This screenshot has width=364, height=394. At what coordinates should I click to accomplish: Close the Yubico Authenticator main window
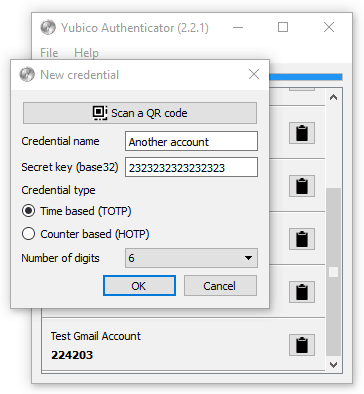329,27
